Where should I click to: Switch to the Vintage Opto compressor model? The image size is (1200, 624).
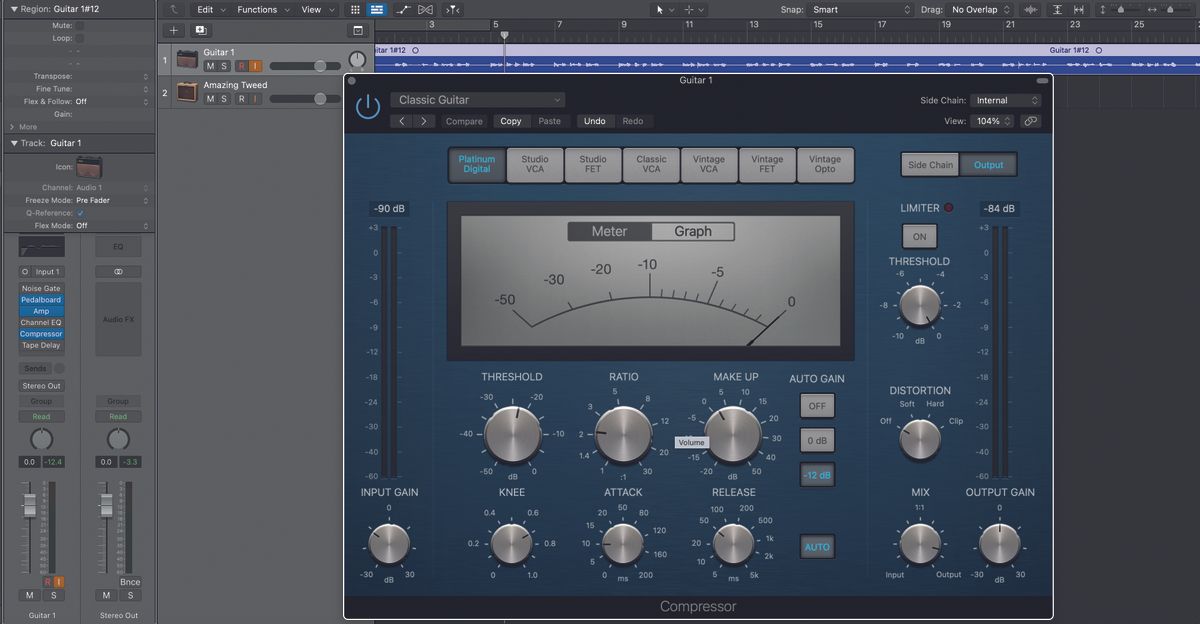click(x=825, y=165)
